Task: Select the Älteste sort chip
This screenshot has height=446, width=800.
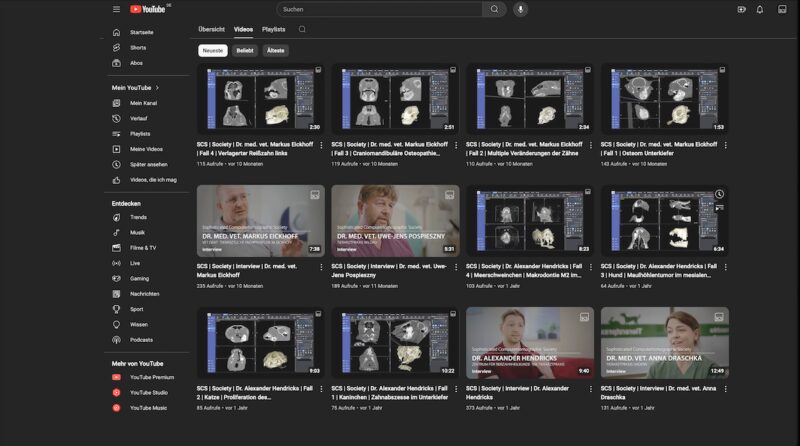Action: [x=276, y=50]
